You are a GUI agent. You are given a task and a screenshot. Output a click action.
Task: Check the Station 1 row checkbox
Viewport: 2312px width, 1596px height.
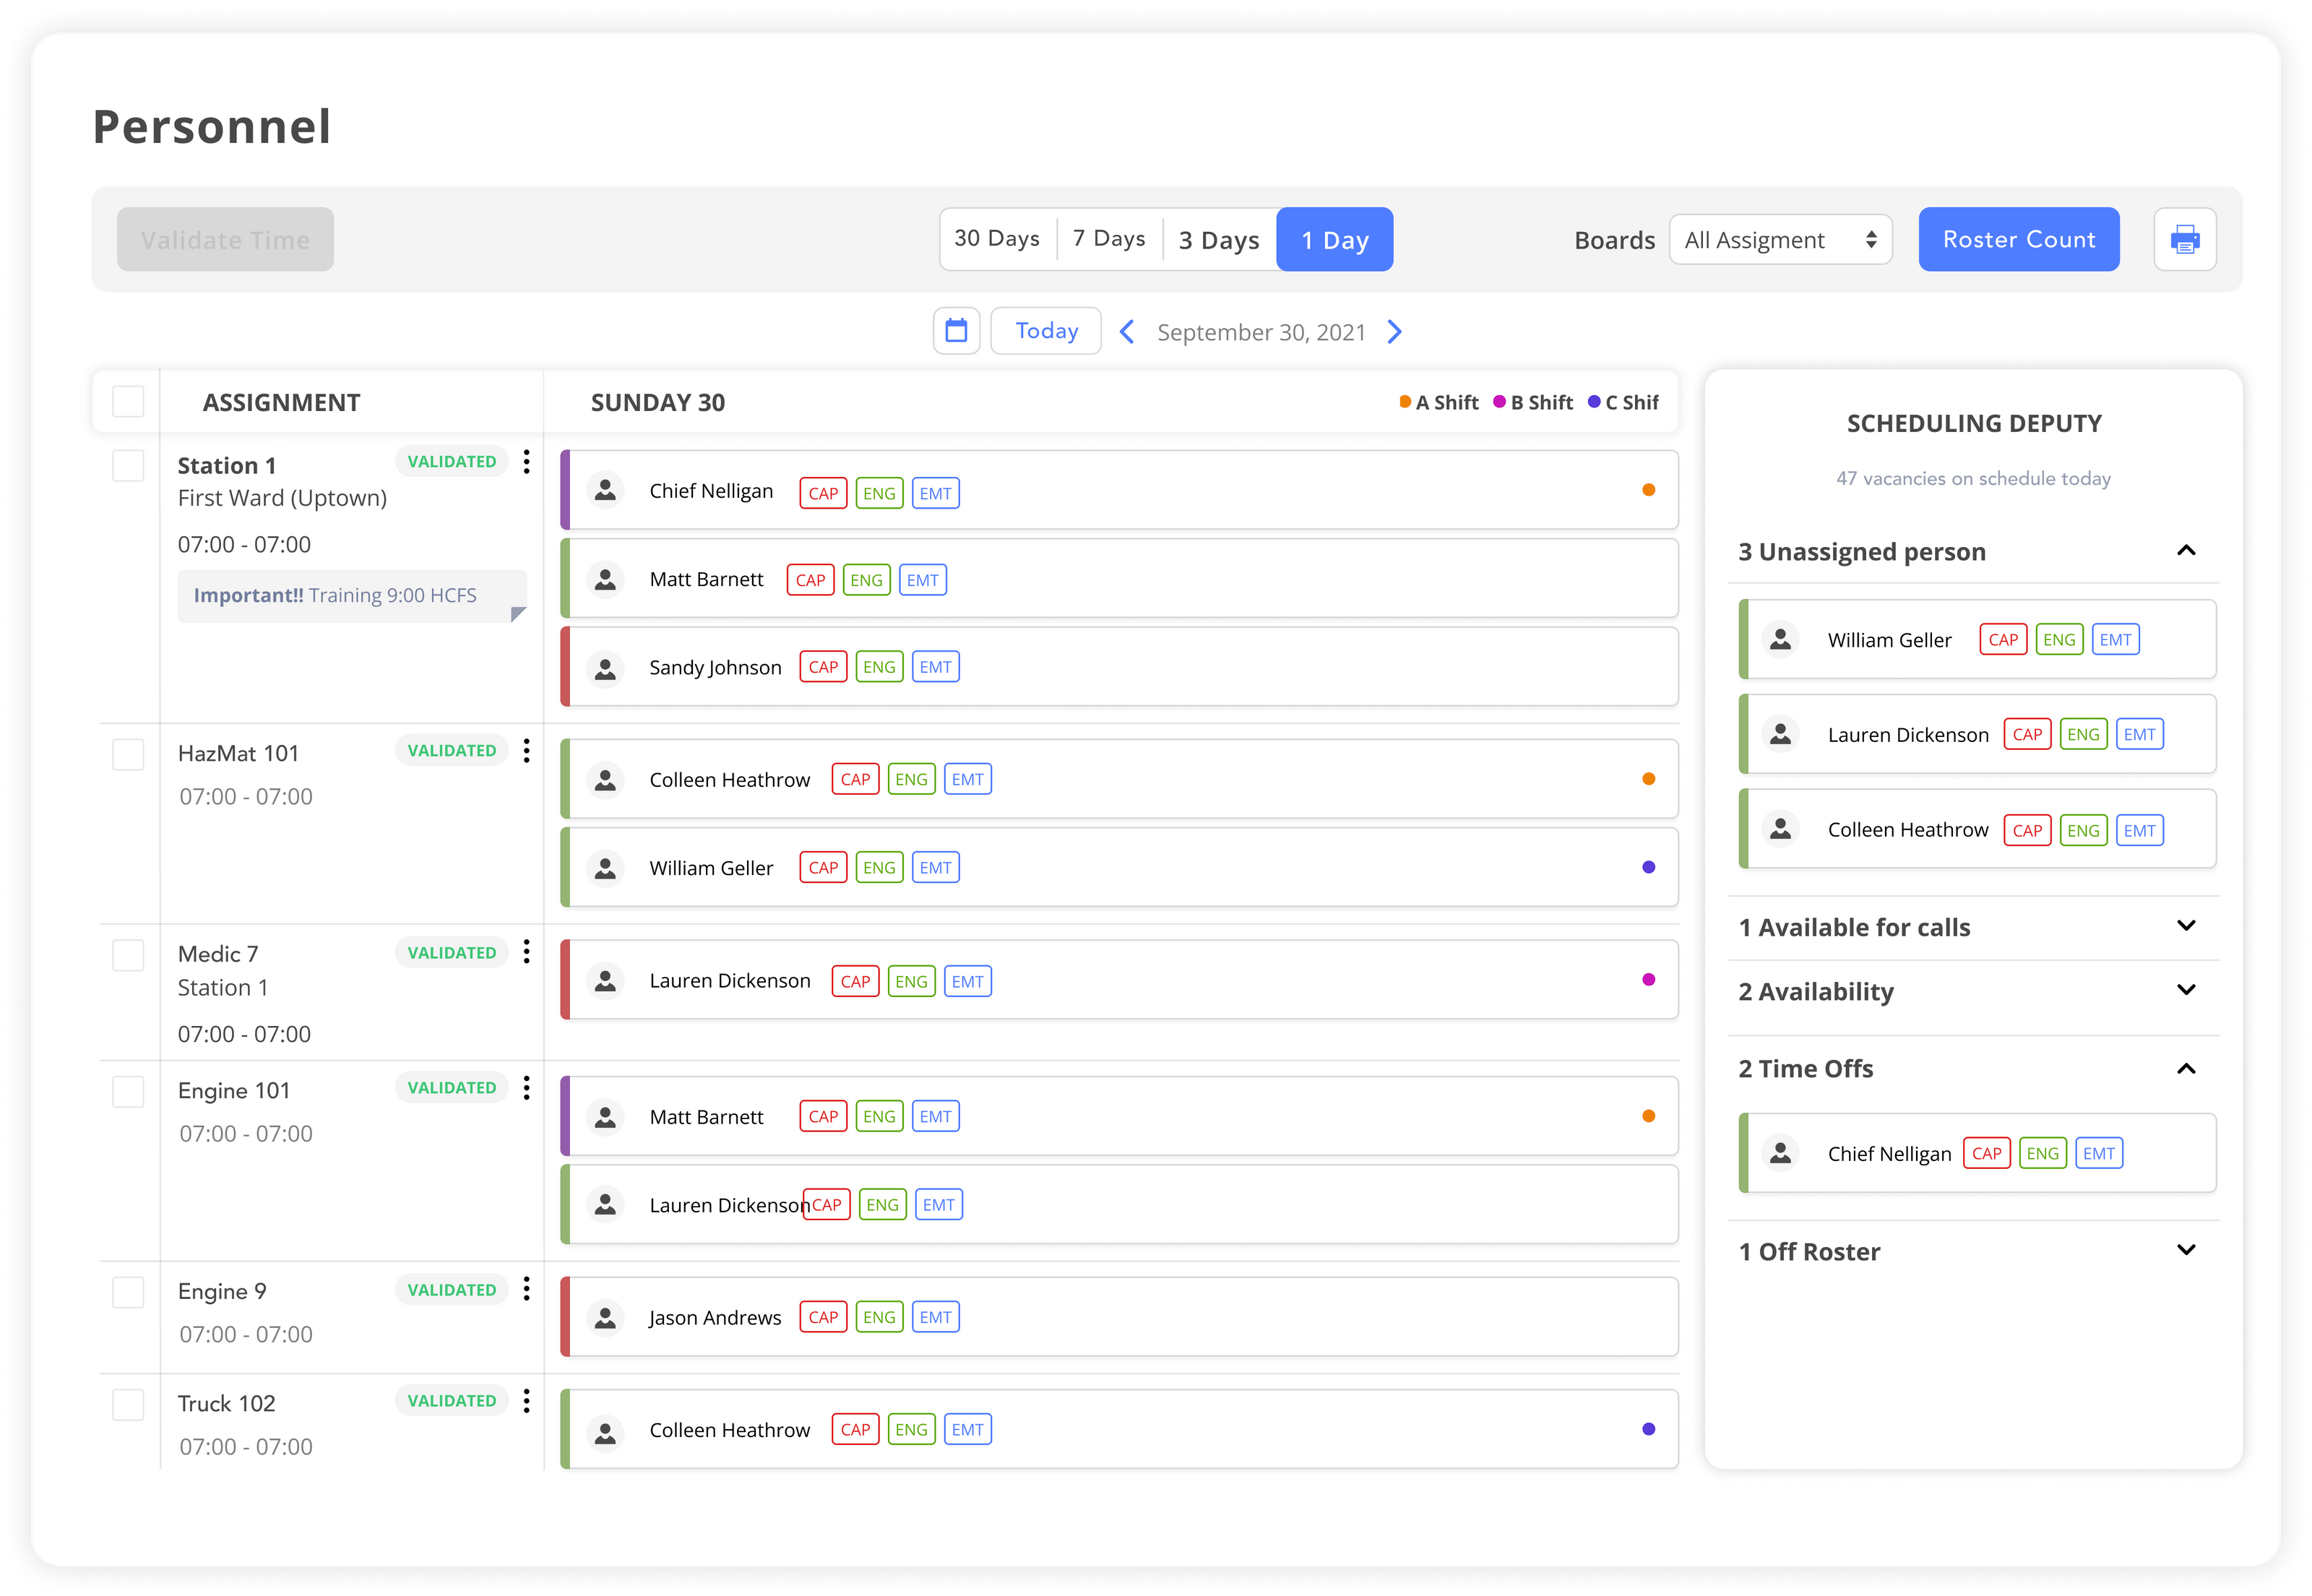(x=127, y=464)
